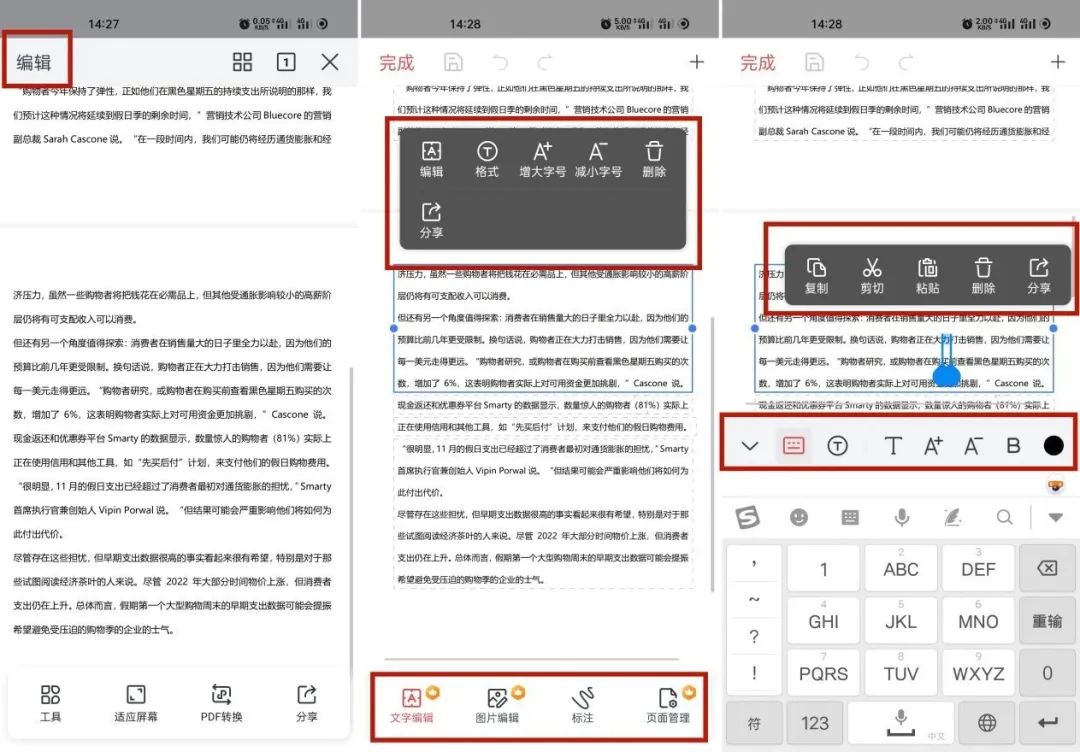Viewport: 1080px width, 752px height.
Task: Choose 增大字号 in the popup menu
Action: [543, 159]
